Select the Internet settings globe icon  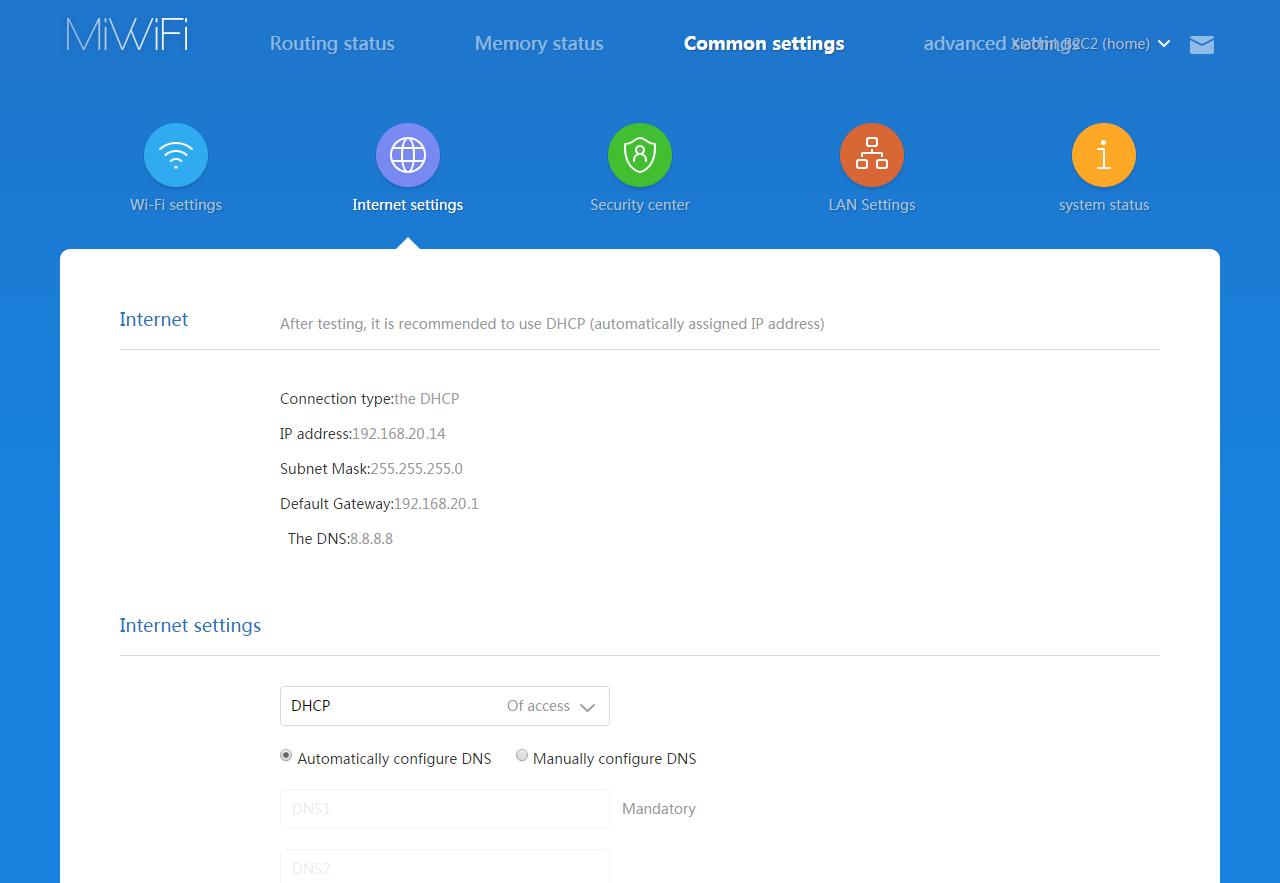pos(408,155)
